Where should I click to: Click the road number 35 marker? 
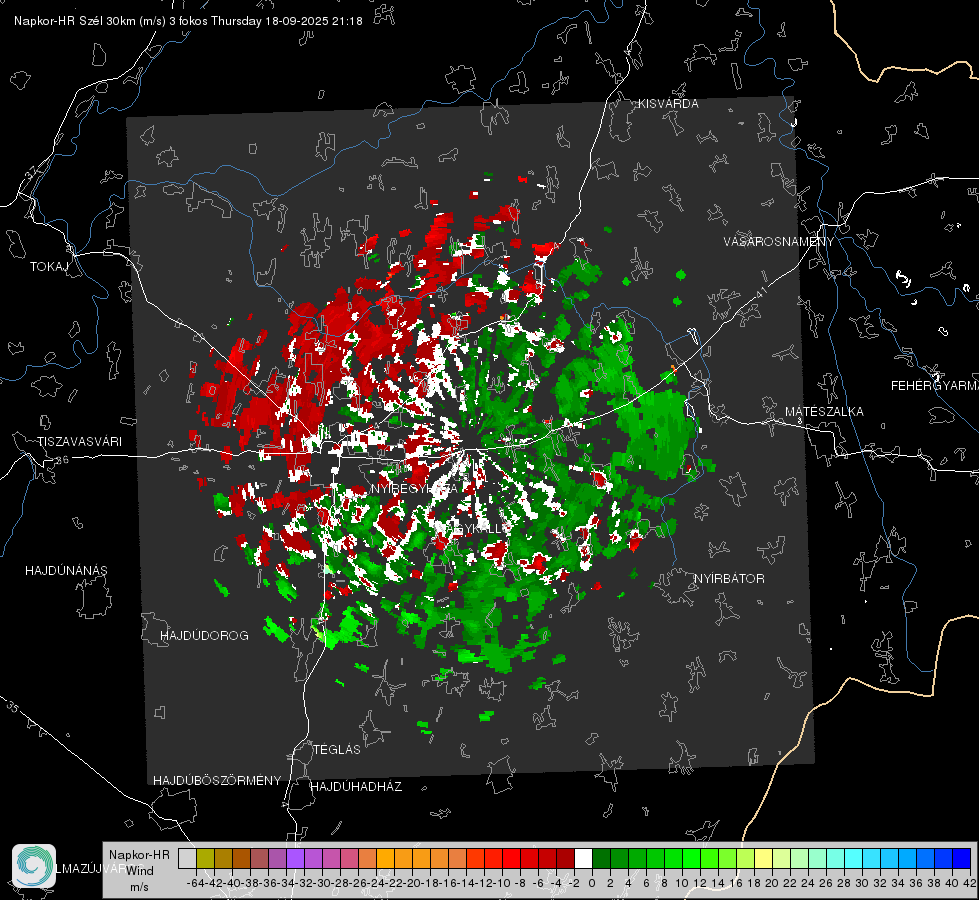pos(13,706)
